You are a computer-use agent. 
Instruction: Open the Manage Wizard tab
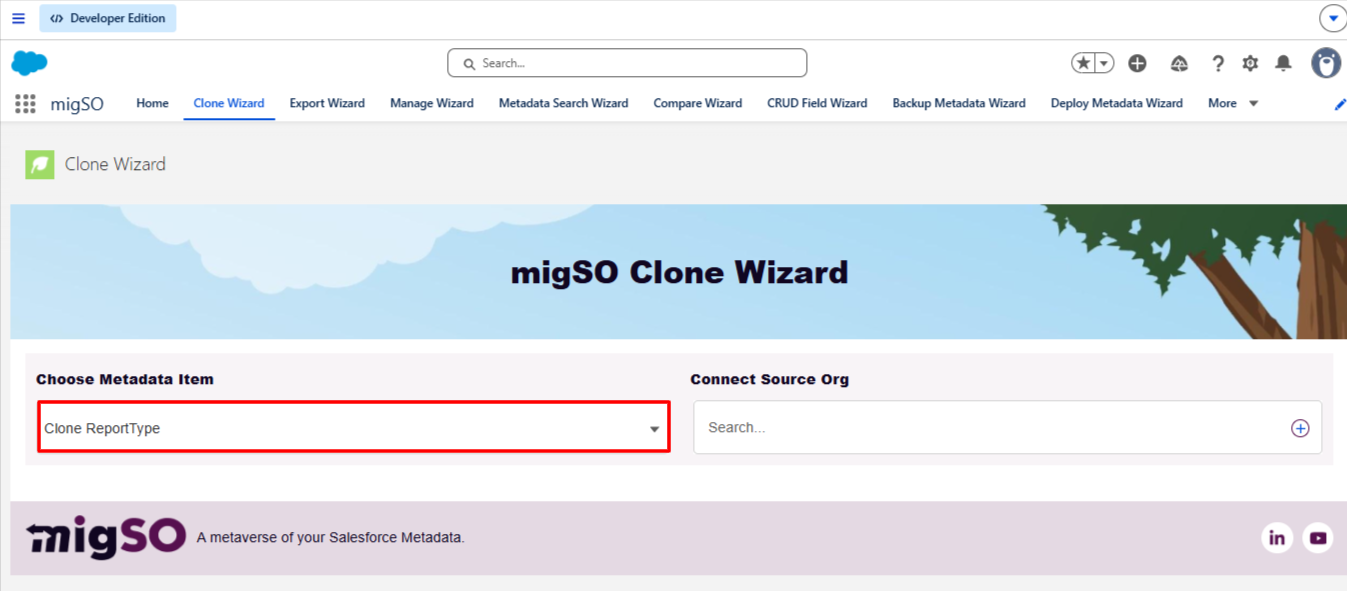coord(432,103)
